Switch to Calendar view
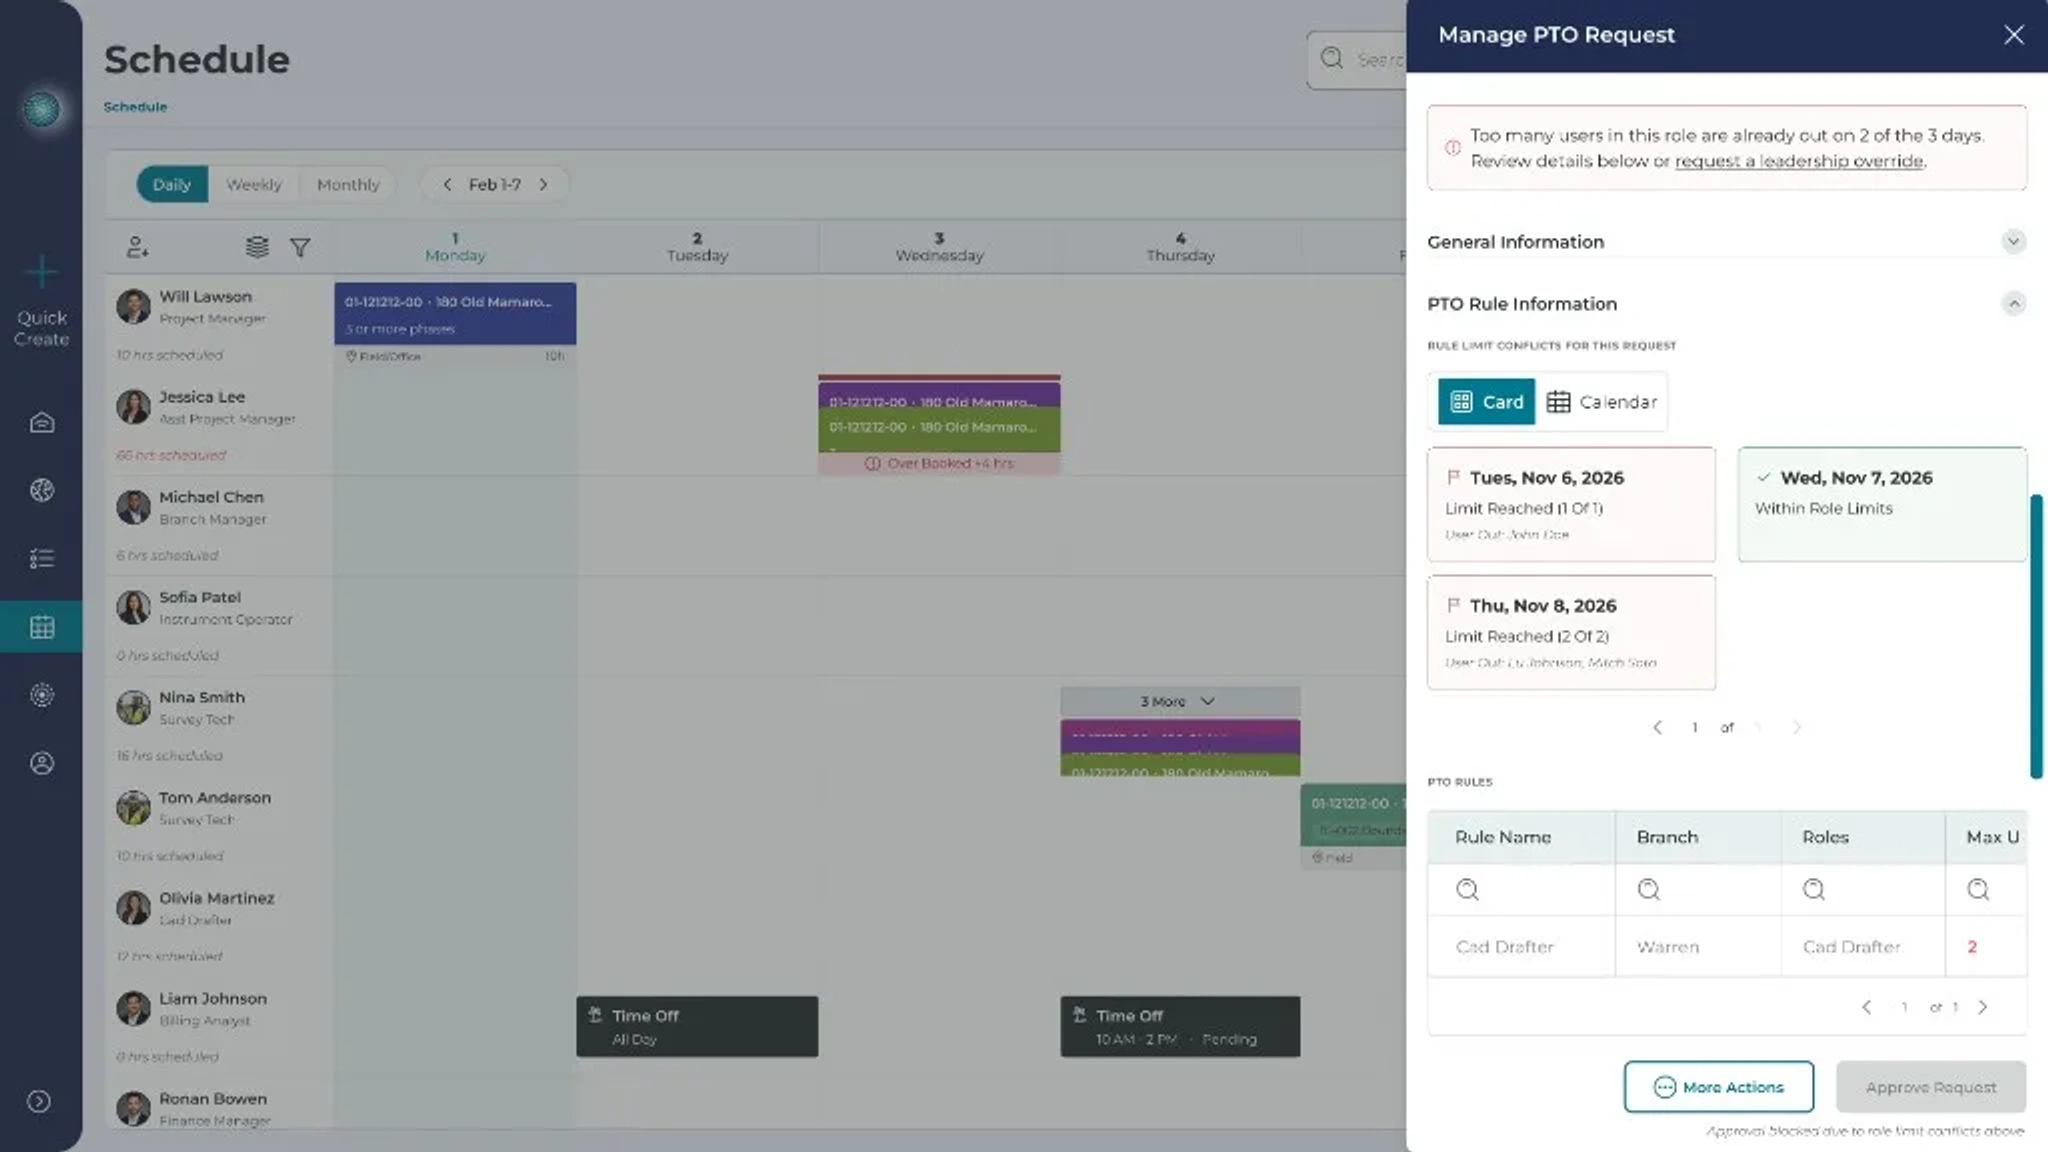The image size is (2048, 1152). (x=1601, y=401)
